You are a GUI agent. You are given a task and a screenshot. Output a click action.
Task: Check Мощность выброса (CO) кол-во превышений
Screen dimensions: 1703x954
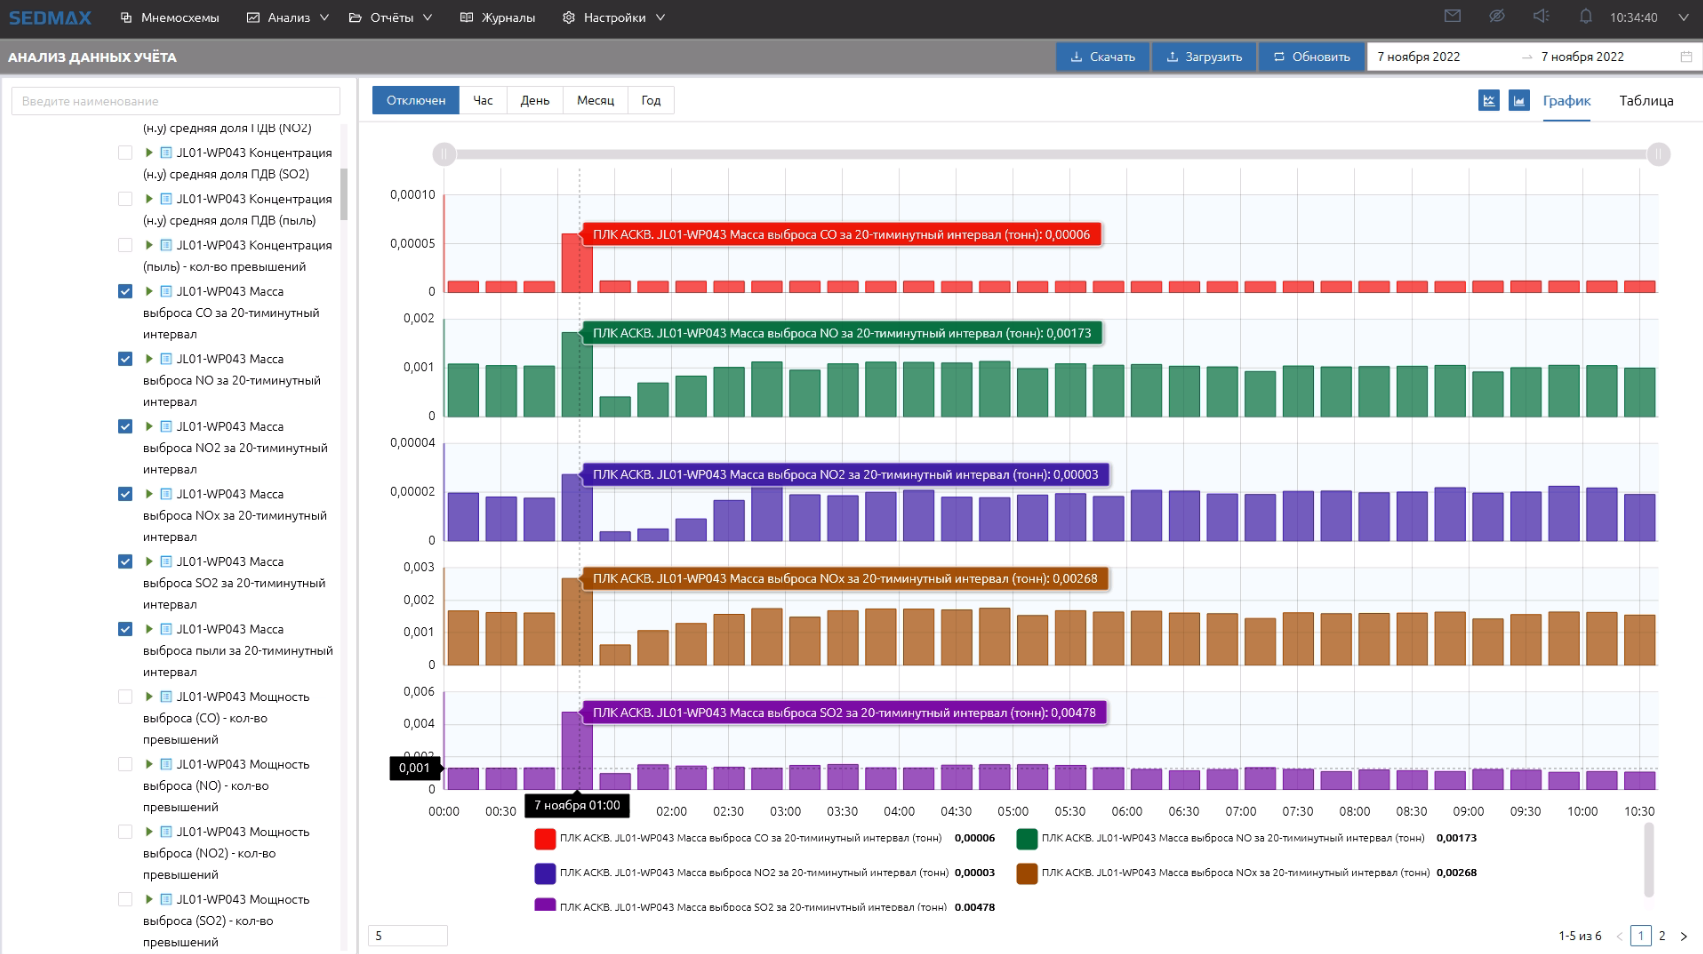click(125, 697)
